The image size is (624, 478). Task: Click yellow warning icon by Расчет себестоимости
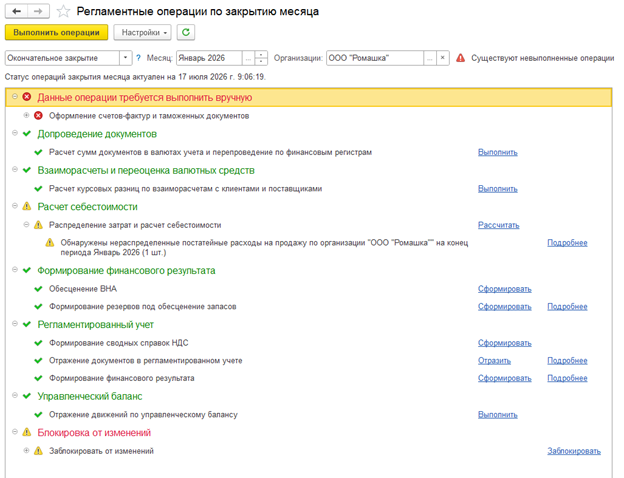(x=27, y=206)
